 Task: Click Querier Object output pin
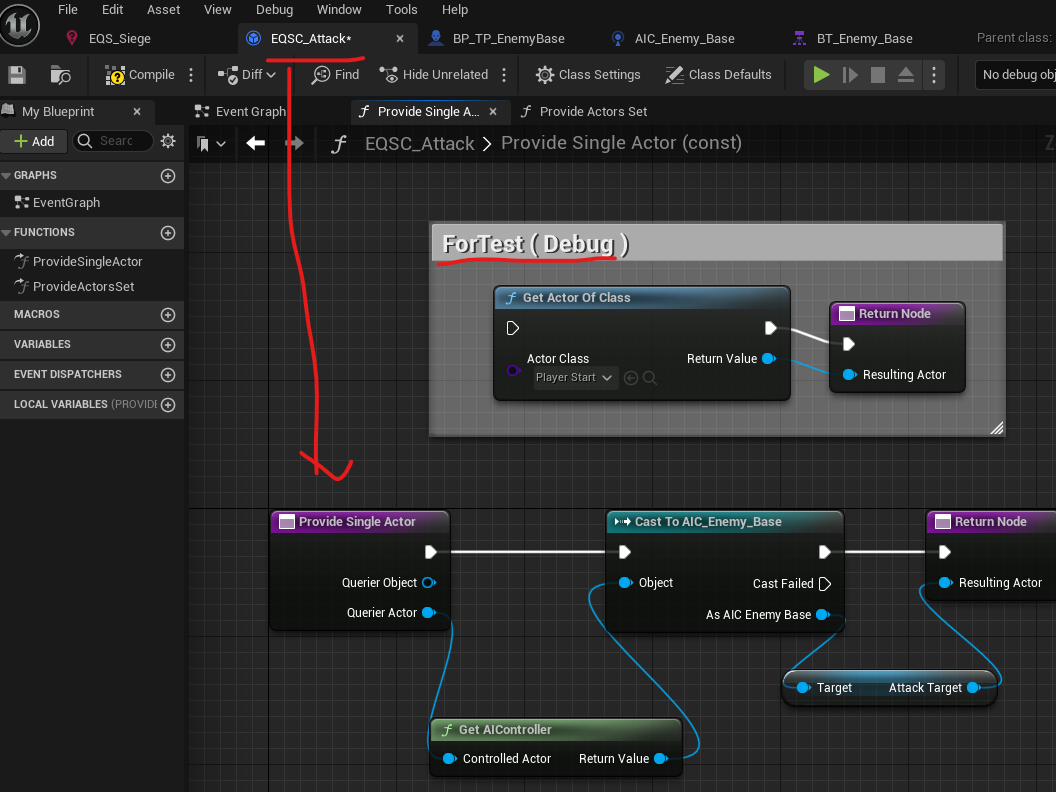[429, 583]
